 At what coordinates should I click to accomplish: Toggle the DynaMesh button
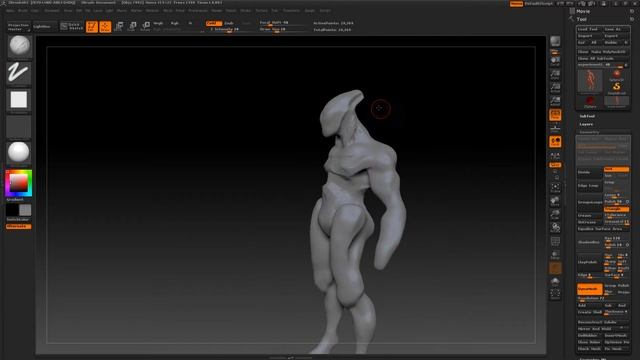[x=589, y=289]
